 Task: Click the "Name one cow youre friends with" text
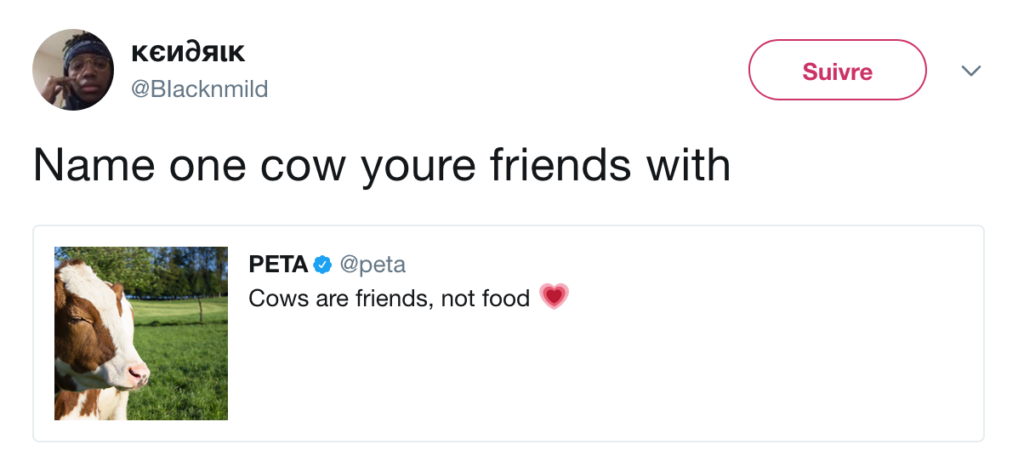click(381, 165)
